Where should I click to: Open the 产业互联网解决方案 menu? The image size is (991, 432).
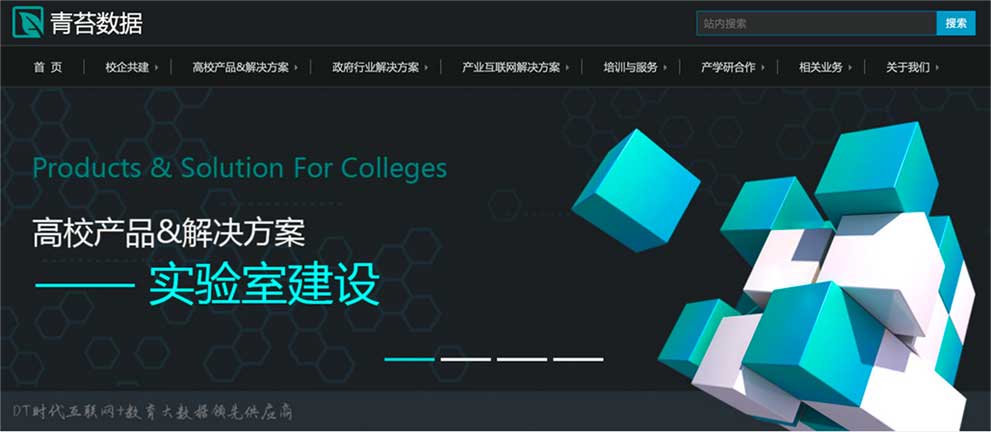(x=511, y=67)
